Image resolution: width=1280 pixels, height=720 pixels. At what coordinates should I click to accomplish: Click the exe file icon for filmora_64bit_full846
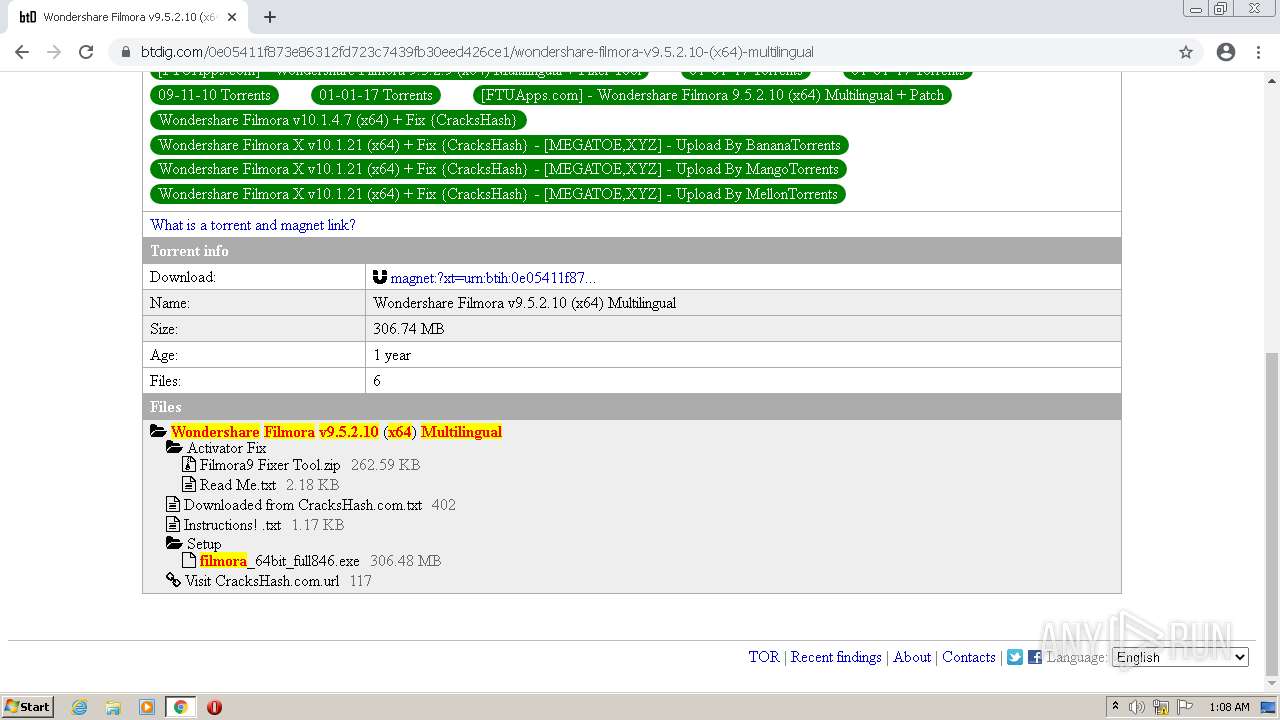pyautogui.click(x=190, y=561)
